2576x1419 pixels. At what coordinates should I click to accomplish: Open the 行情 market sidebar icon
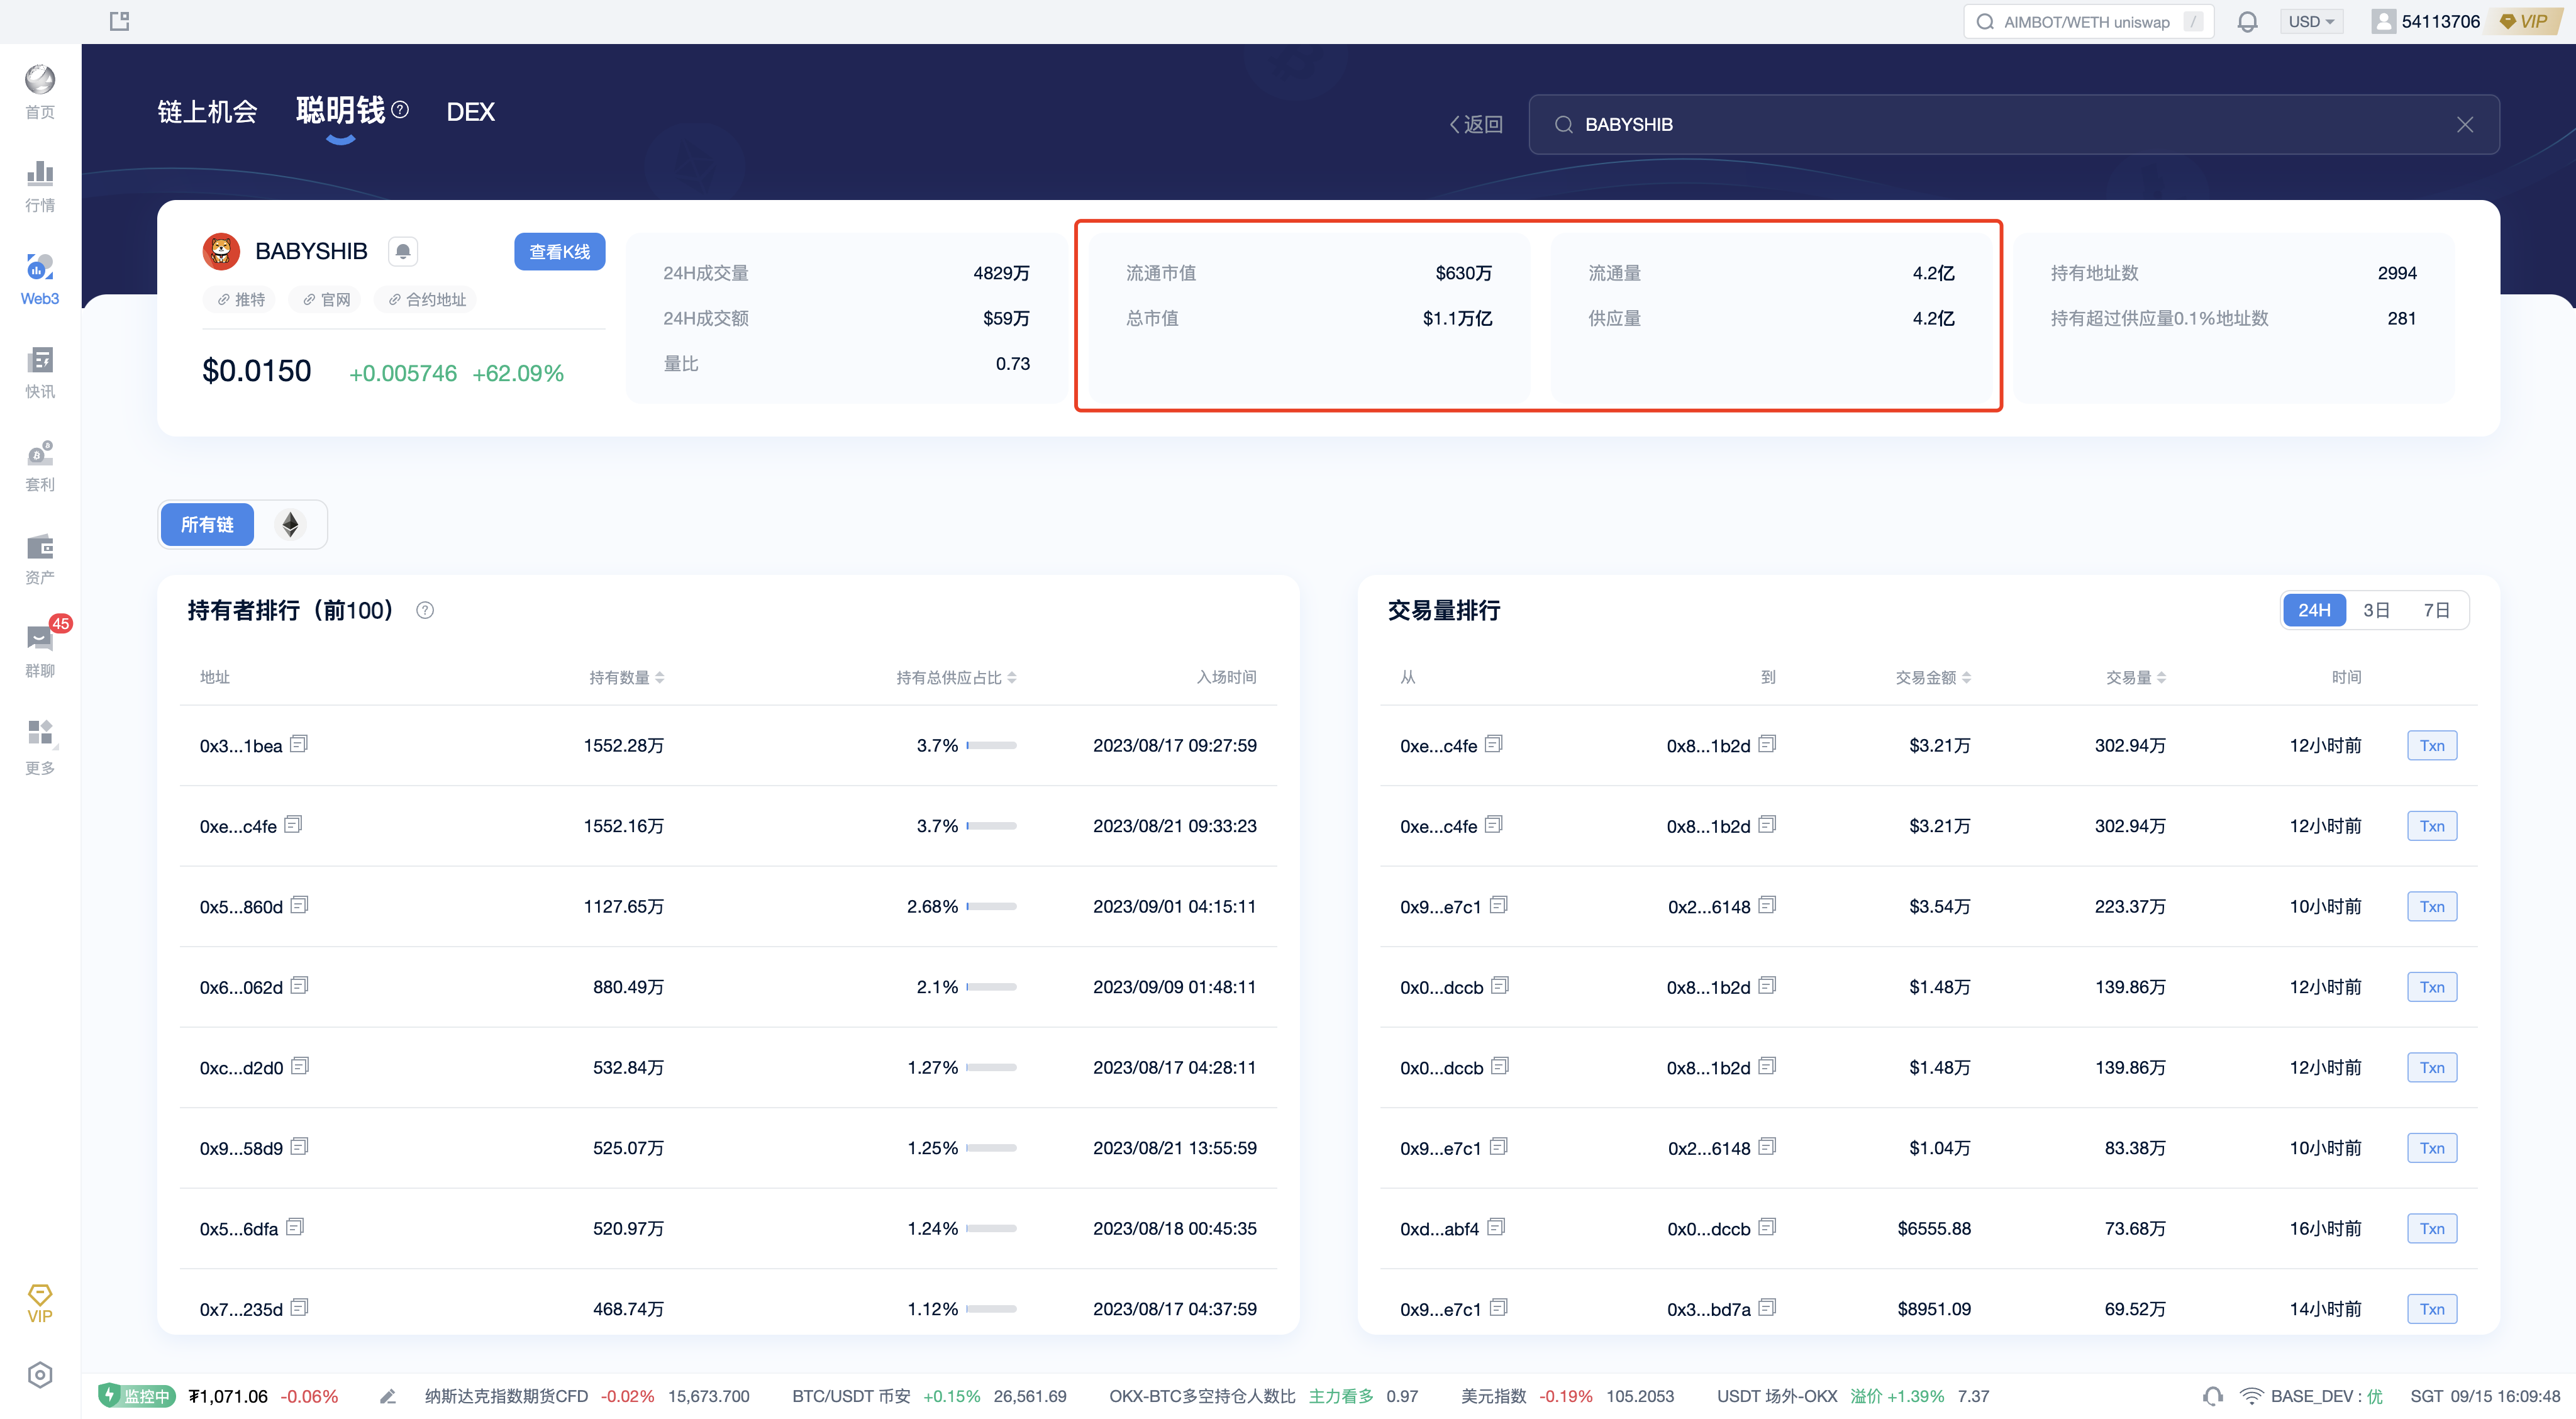pyautogui.click(x=40, y=185)
